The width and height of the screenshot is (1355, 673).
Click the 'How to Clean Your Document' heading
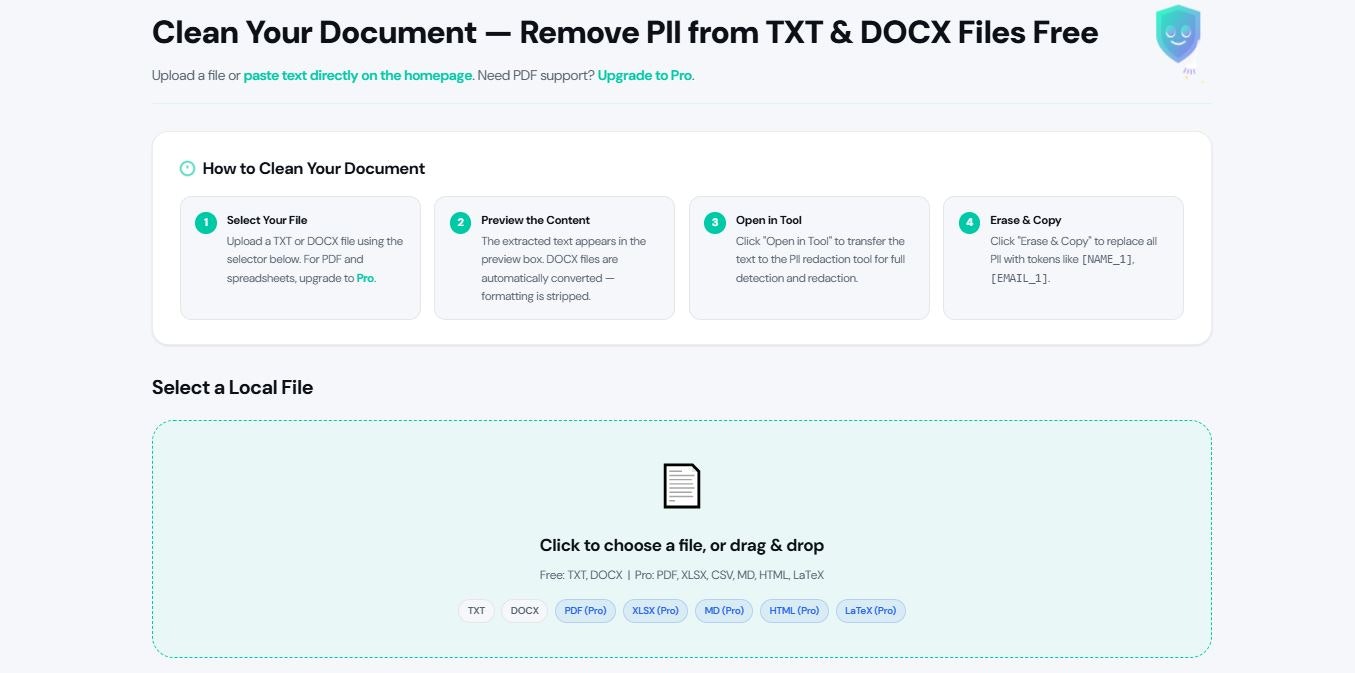point(314,169)
